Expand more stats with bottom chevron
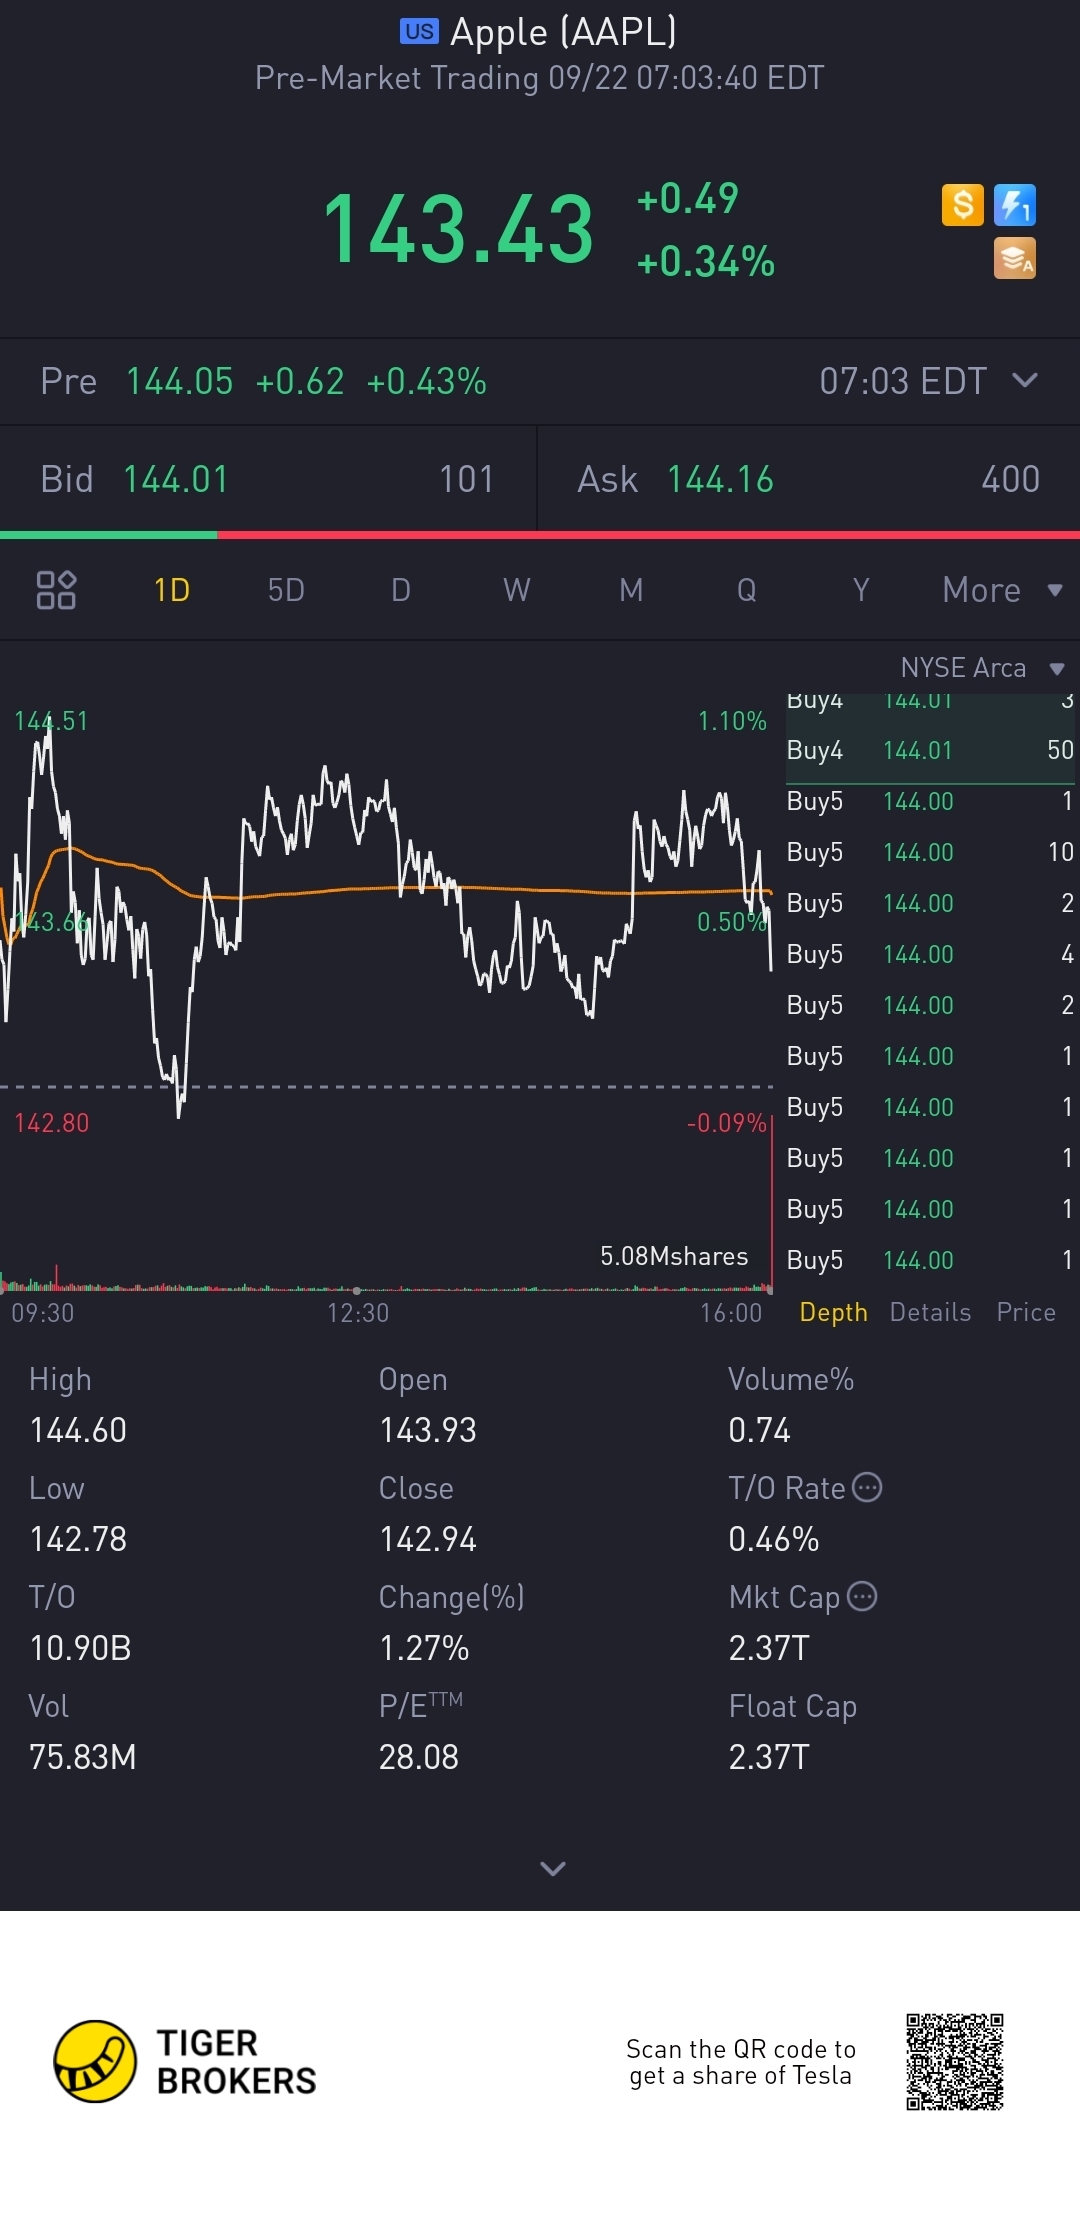Viewport: 1080px width, 2213px height. (553, 1868)
